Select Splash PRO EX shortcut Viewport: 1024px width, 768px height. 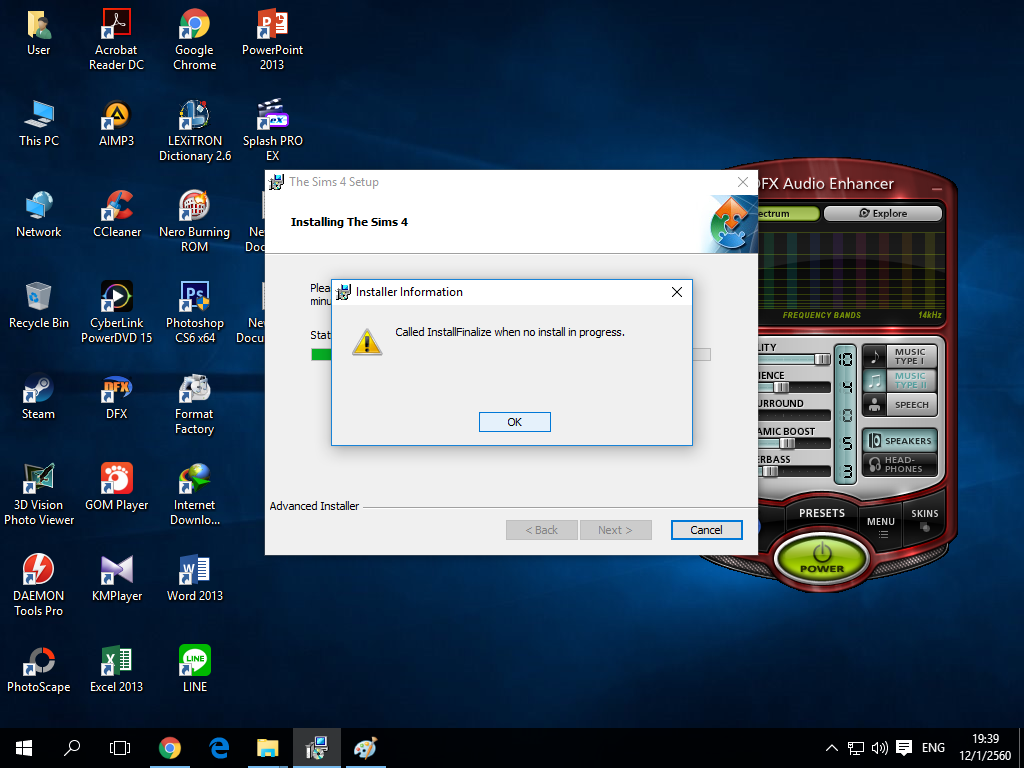tap(272, 131)
